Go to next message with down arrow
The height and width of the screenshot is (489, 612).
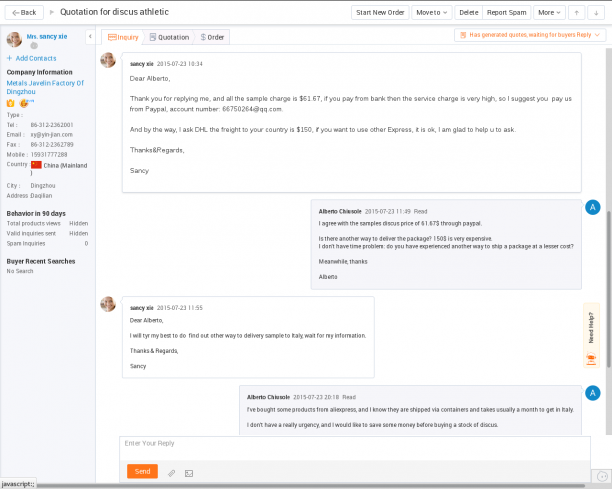[x=596, y=12]
